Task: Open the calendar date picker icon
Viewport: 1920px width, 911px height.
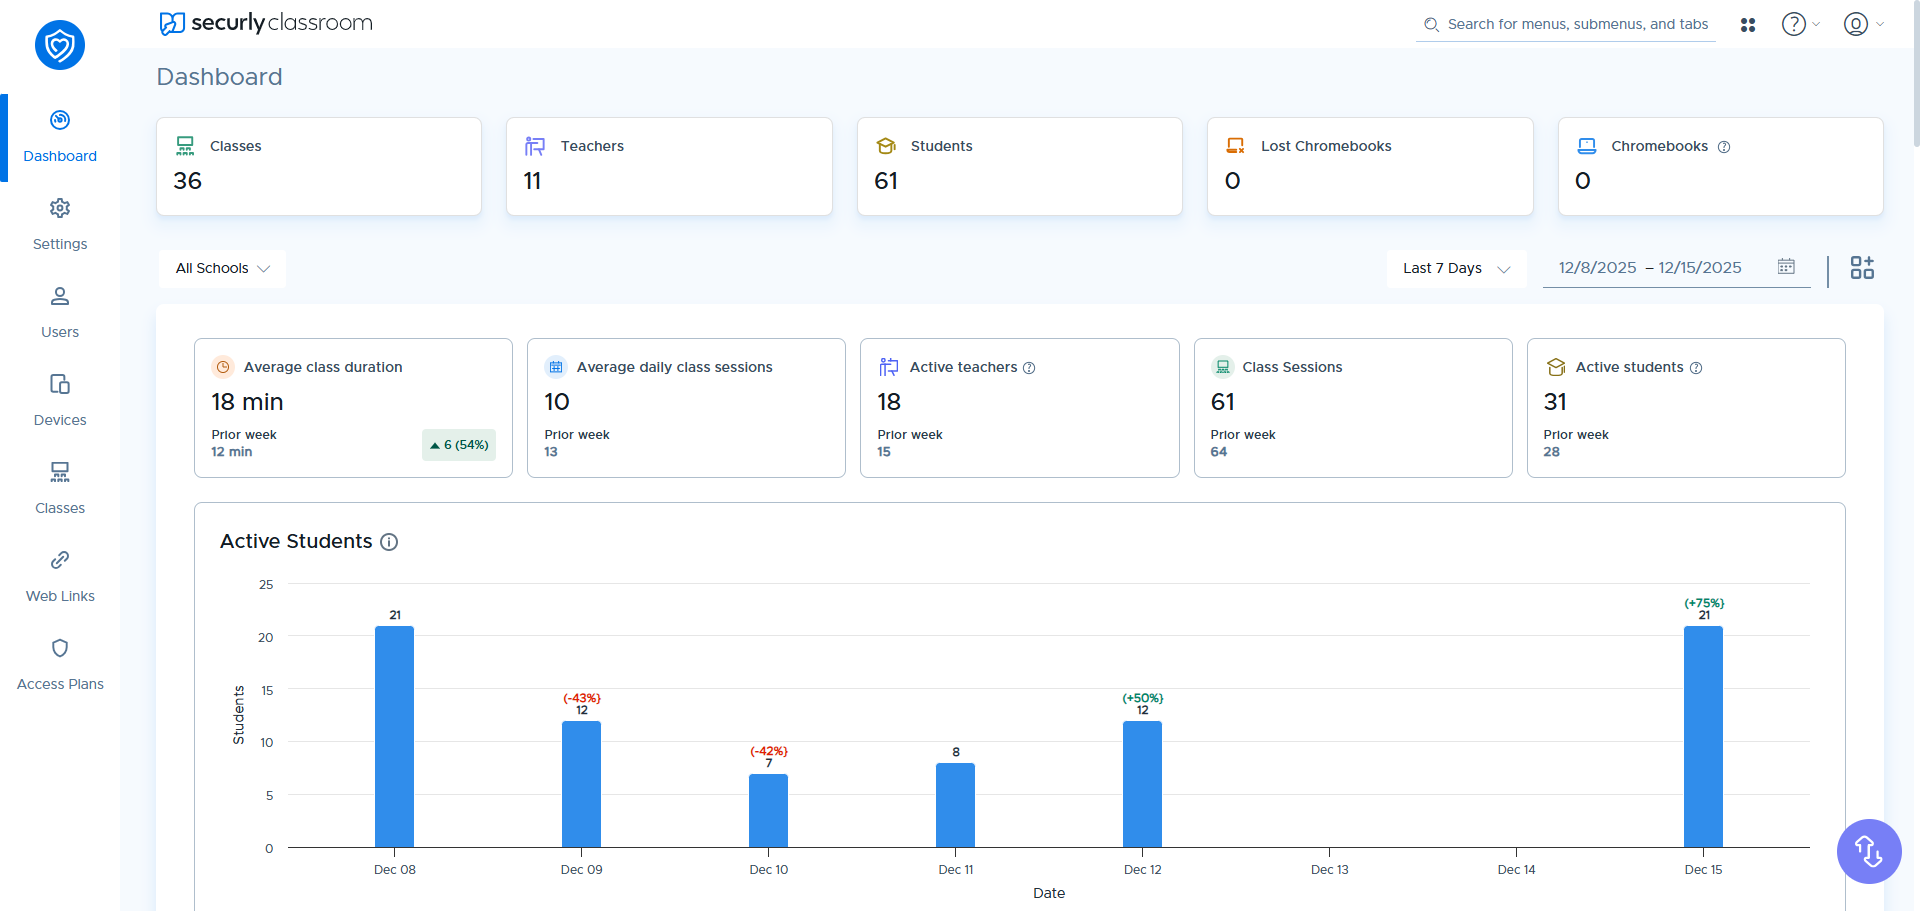Action: [1786, 267]
